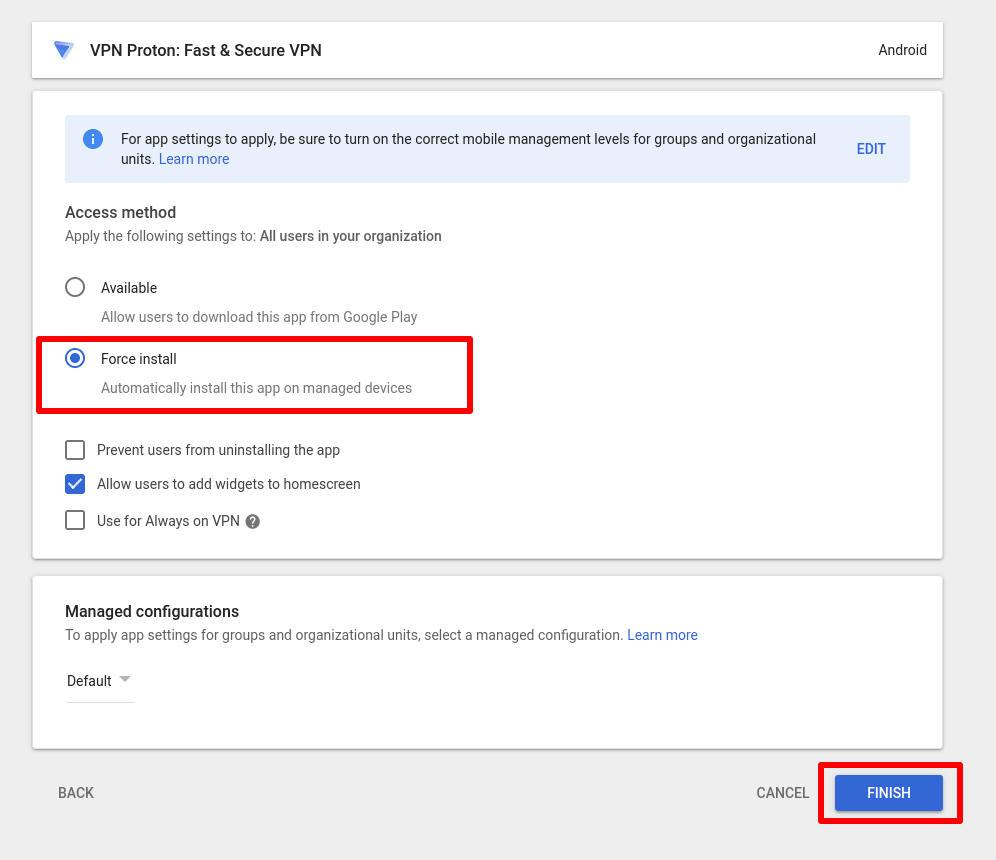The height and width of the screenshot is (860, 996).
Task: Click the Proton VPN app logo icon
Action: click(x=64, y=50)
